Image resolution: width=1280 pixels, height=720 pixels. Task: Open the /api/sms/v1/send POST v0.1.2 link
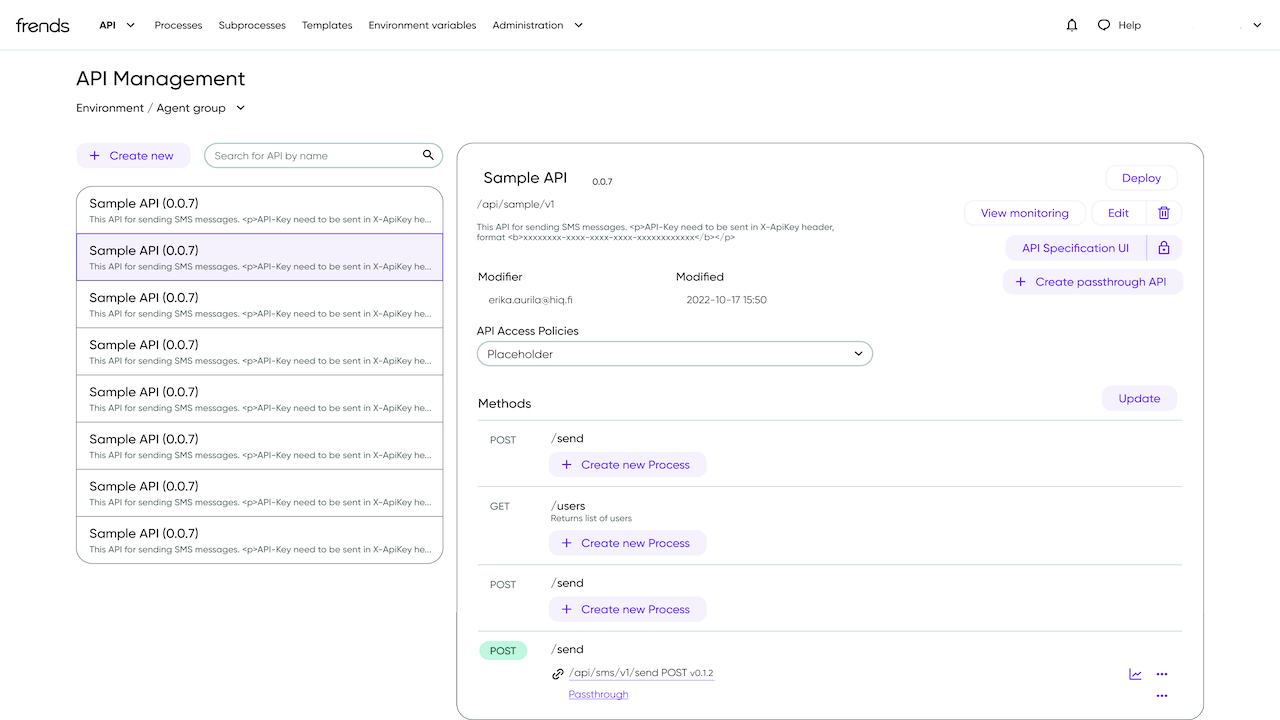click(x=641, y=673)
